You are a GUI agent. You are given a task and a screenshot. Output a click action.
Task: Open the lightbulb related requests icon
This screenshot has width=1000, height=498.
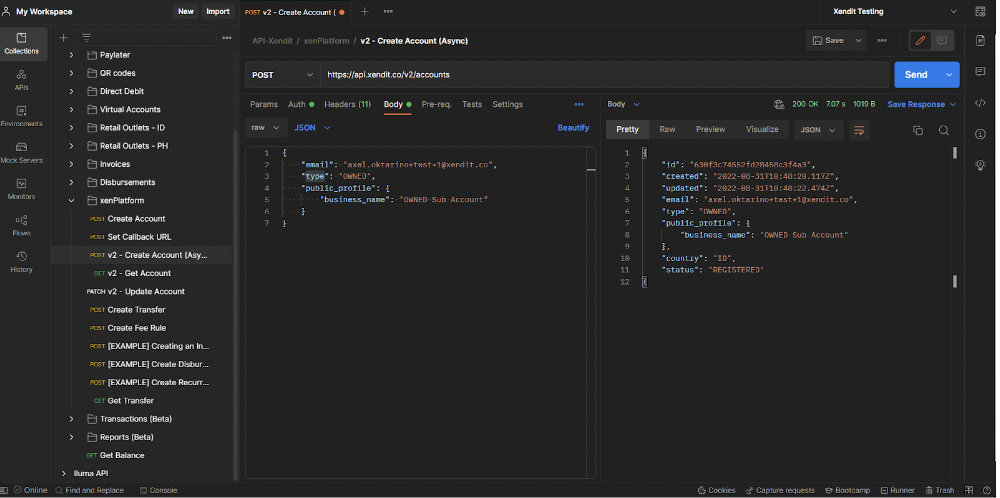pyautogui.click(x=980, y=165)
